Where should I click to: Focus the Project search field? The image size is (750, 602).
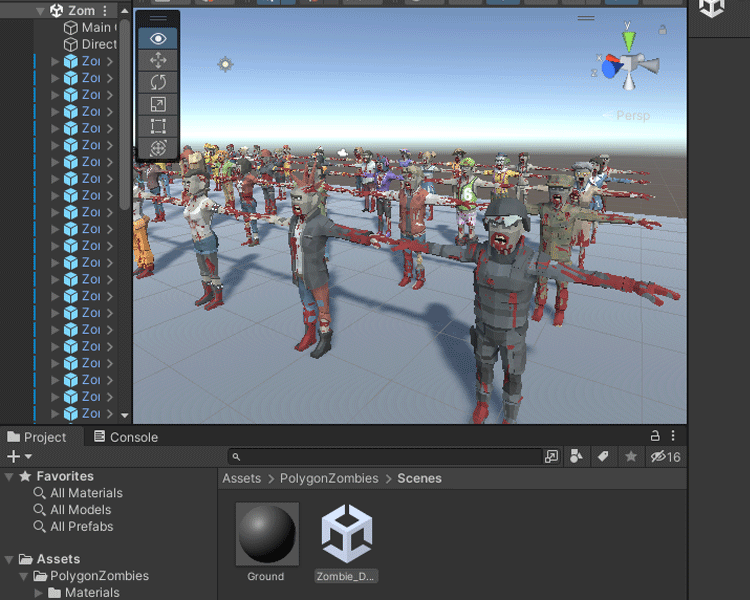coord(385,457)
